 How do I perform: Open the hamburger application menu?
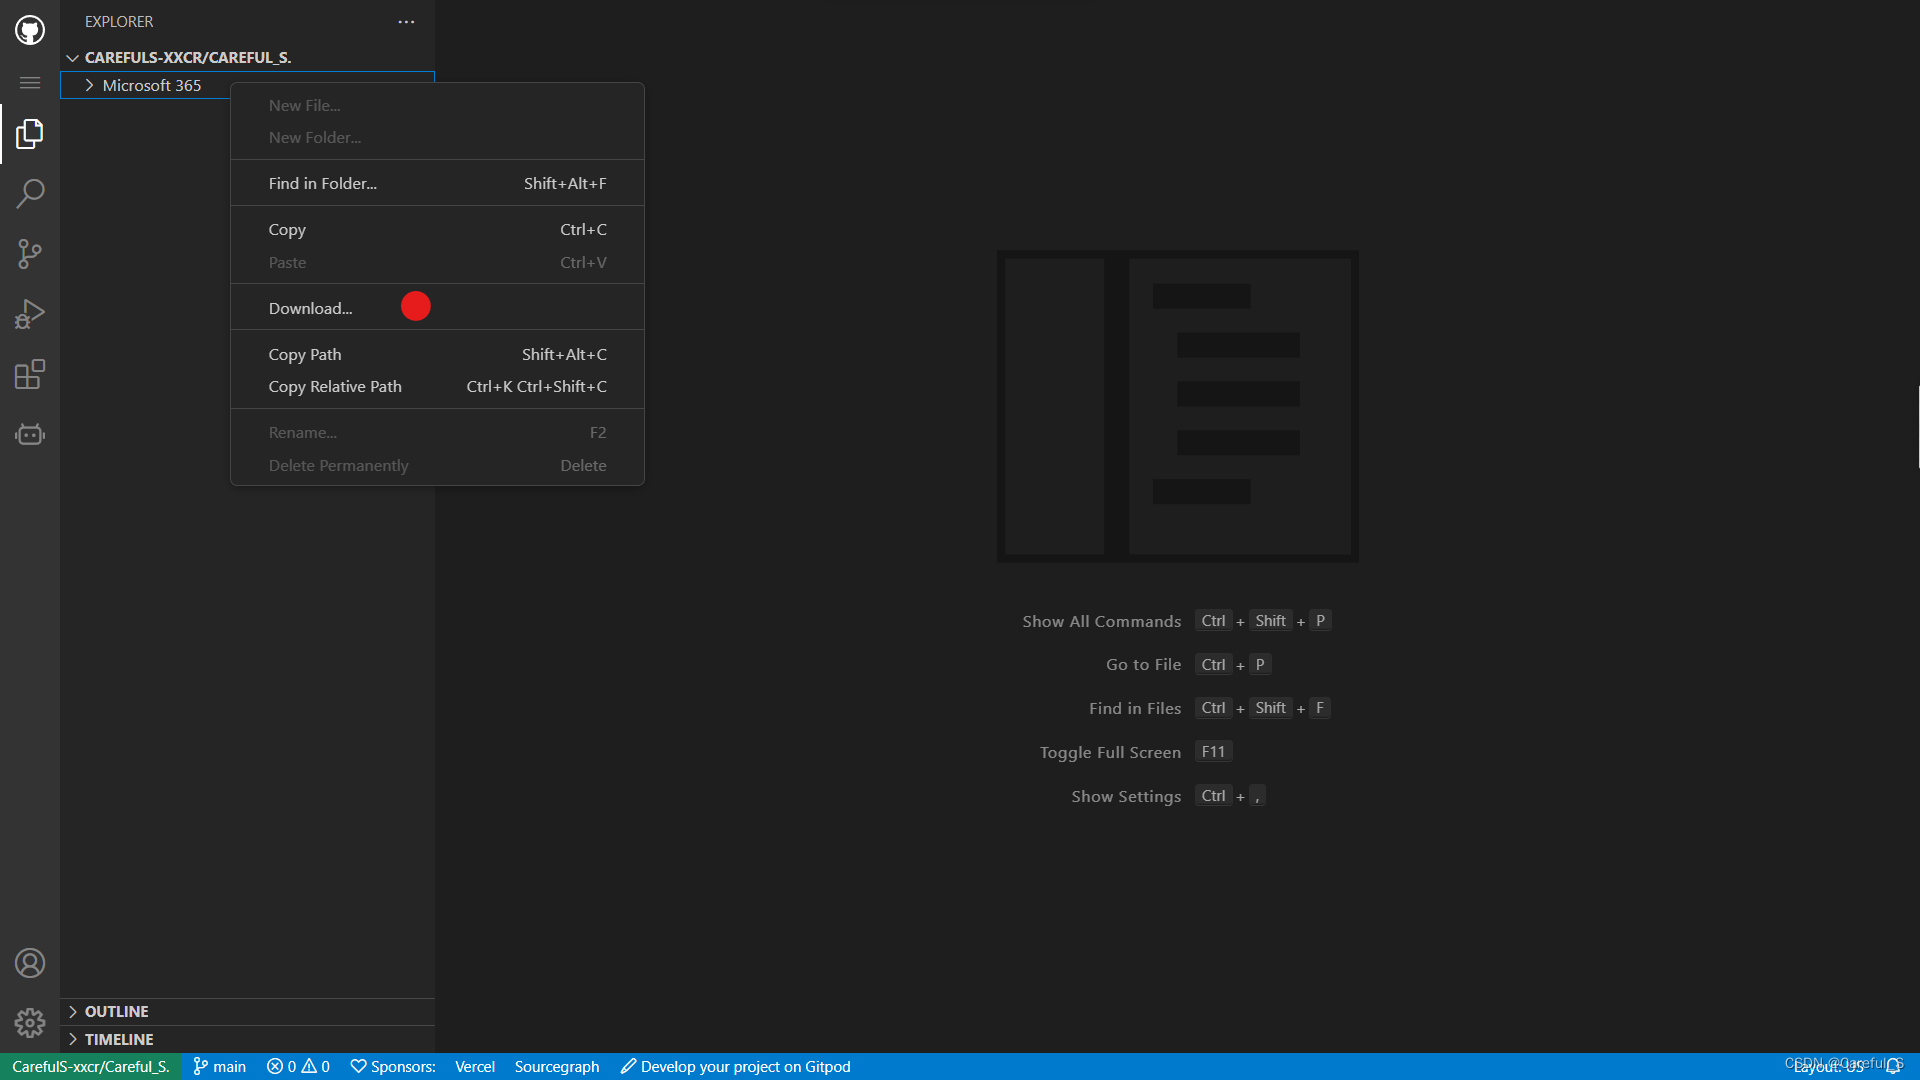tap(30, 83)
